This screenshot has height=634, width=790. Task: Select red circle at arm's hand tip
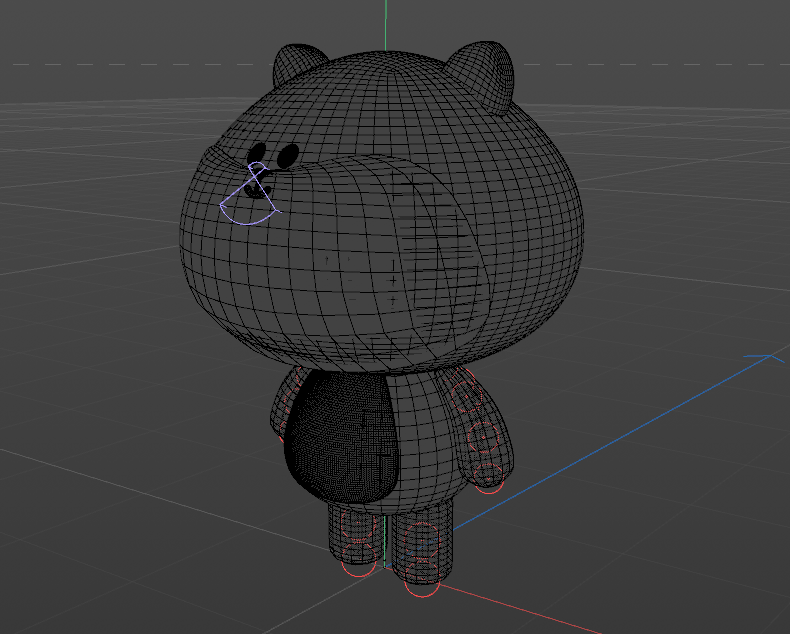tap(488, 489)
